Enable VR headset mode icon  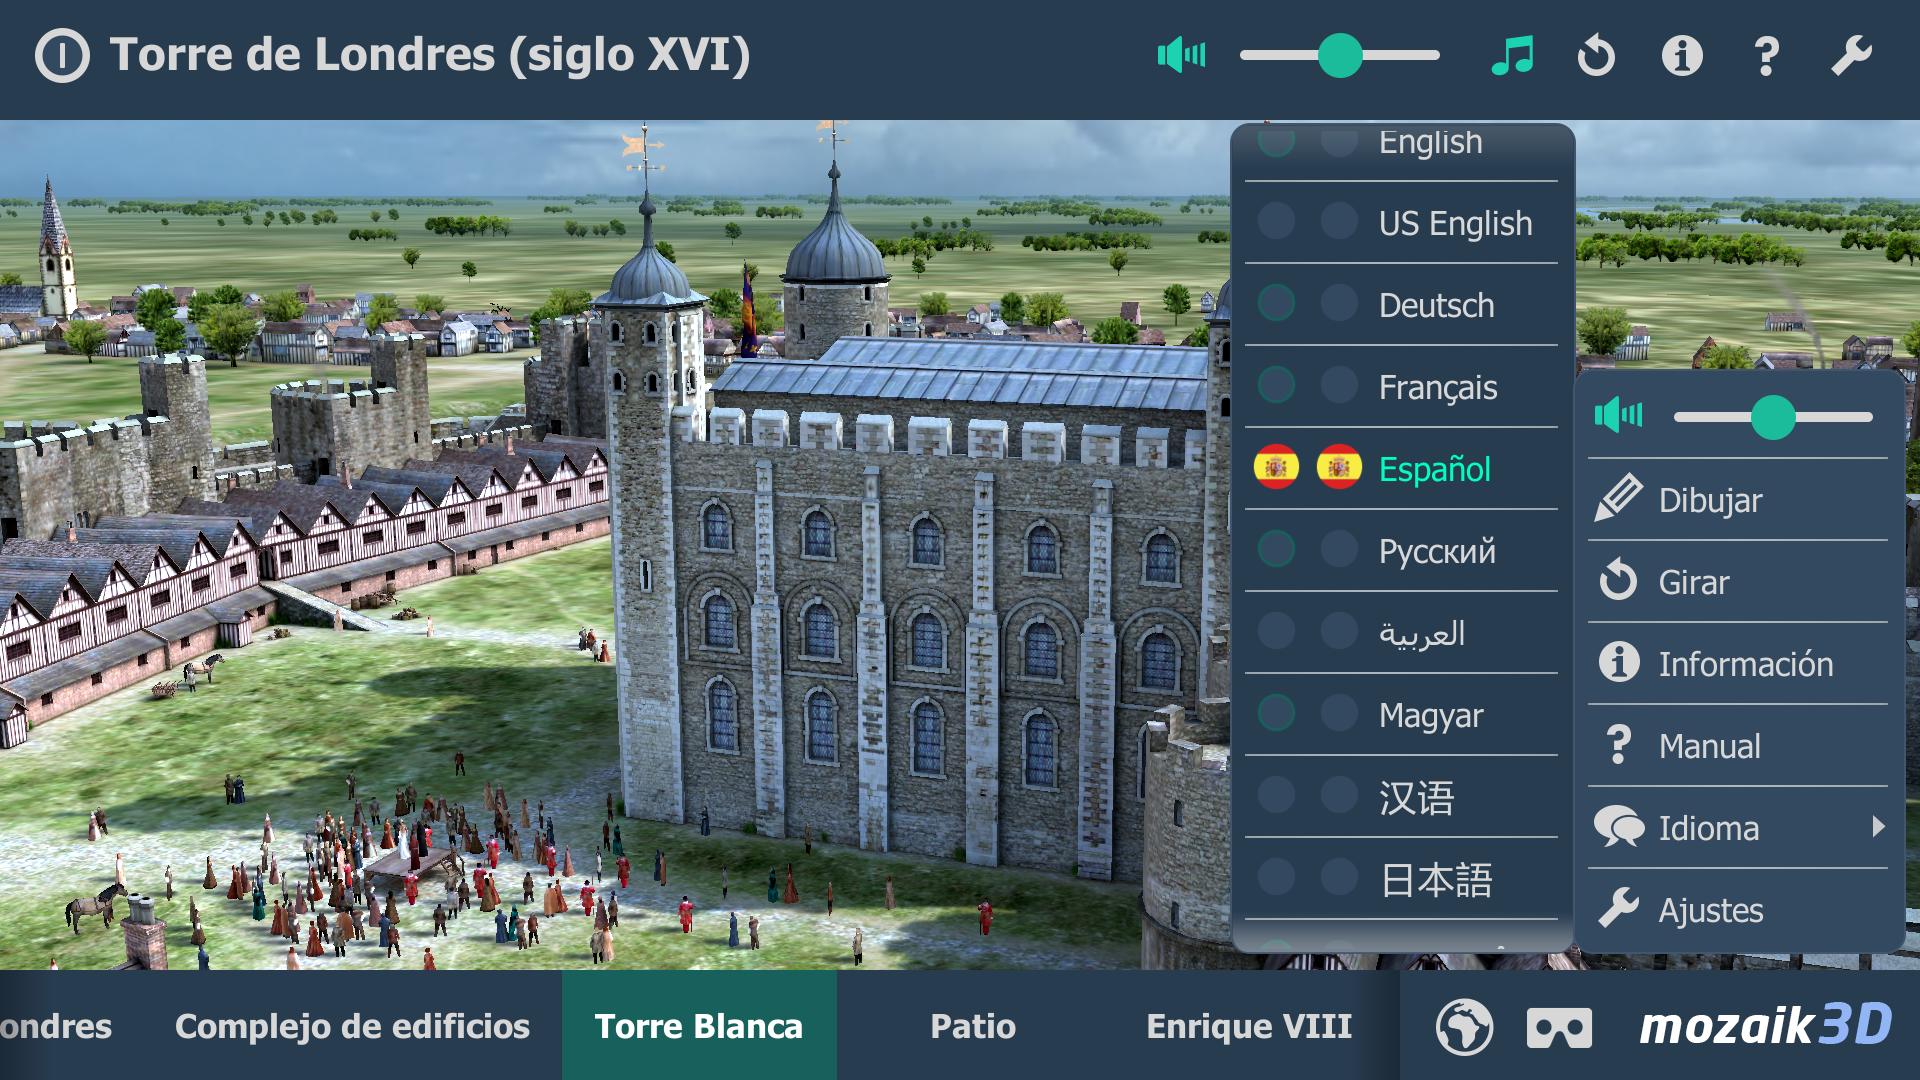pyautogui.click(x=1559, y=1028)
